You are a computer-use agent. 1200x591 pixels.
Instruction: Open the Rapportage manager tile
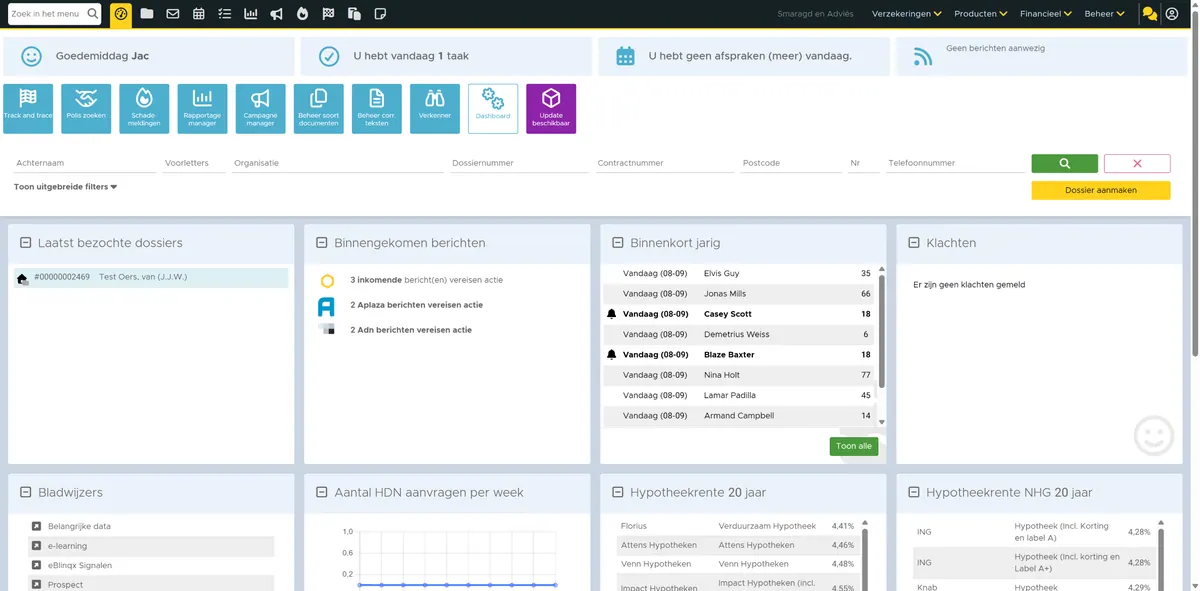202,109
